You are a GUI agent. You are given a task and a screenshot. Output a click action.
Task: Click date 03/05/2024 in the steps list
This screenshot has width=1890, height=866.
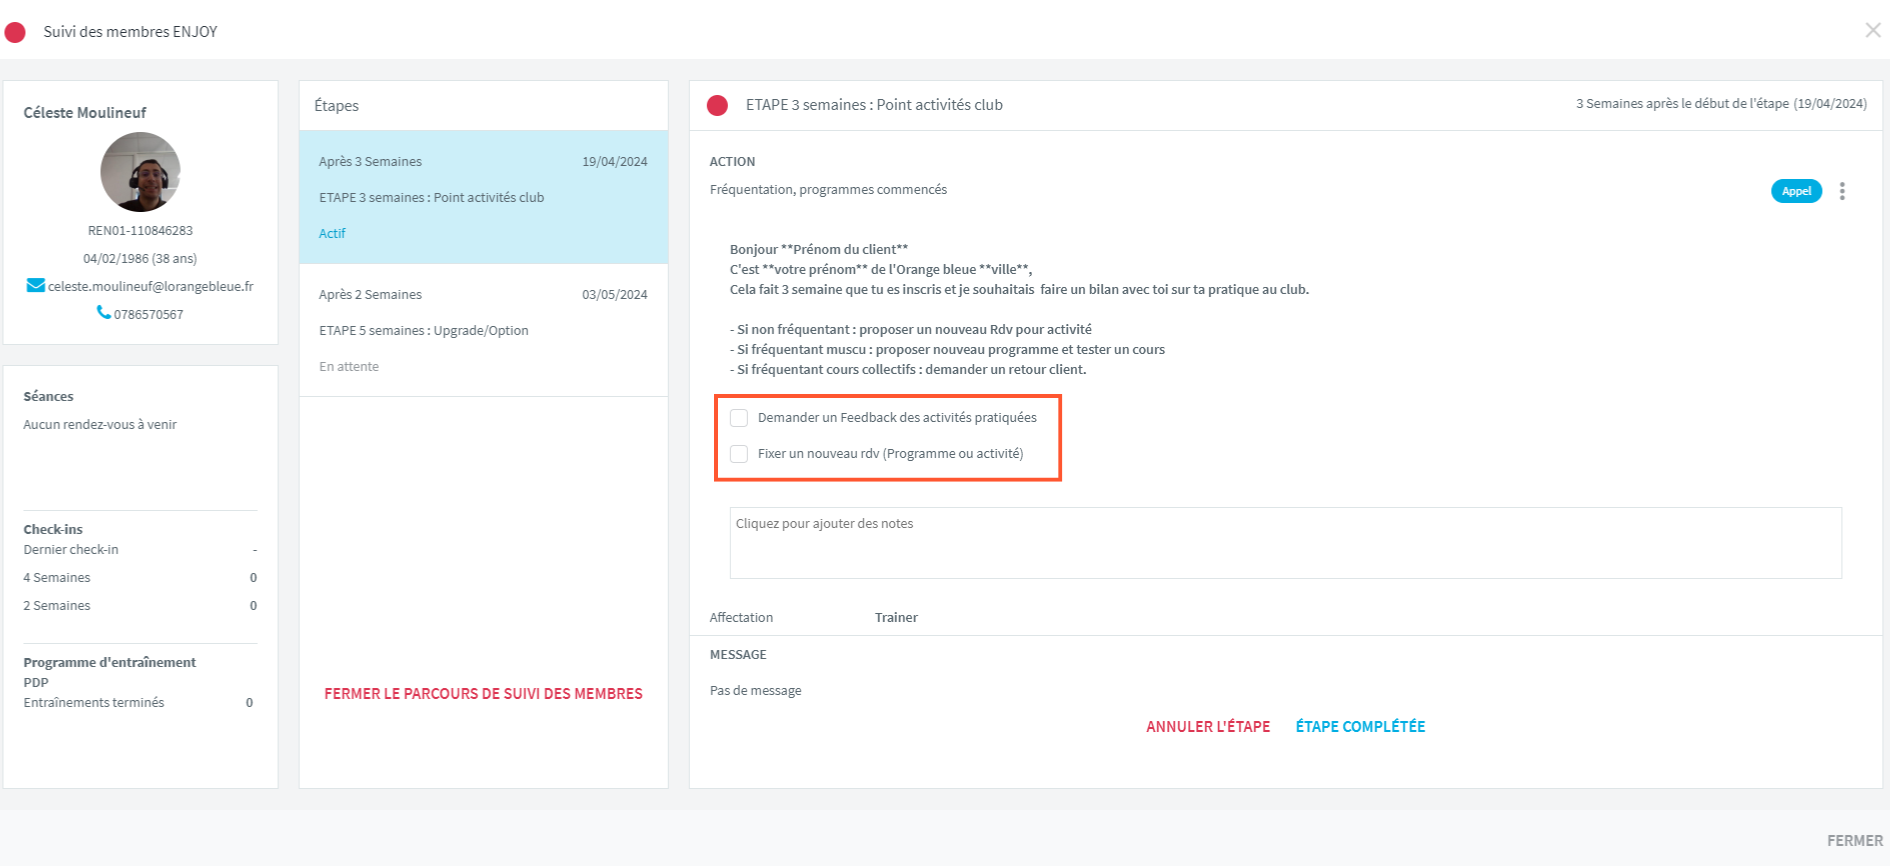coord(615,294)
